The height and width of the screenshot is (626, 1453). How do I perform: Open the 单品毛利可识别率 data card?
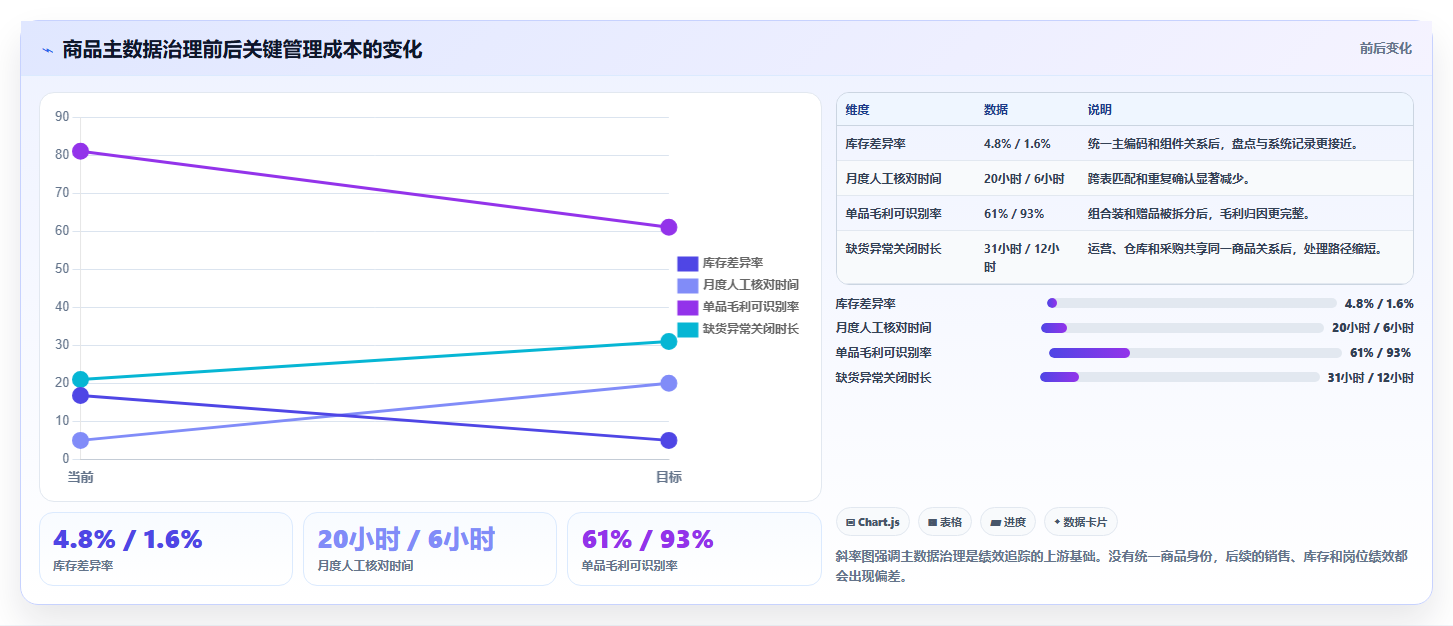pos(694,549)
